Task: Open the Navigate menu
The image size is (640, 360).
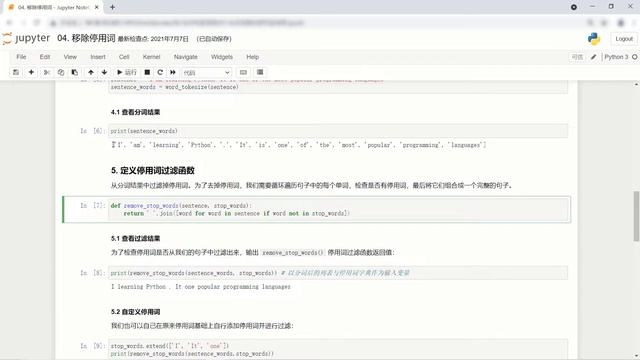Action: pyautogui.click(x=186, y=57)
